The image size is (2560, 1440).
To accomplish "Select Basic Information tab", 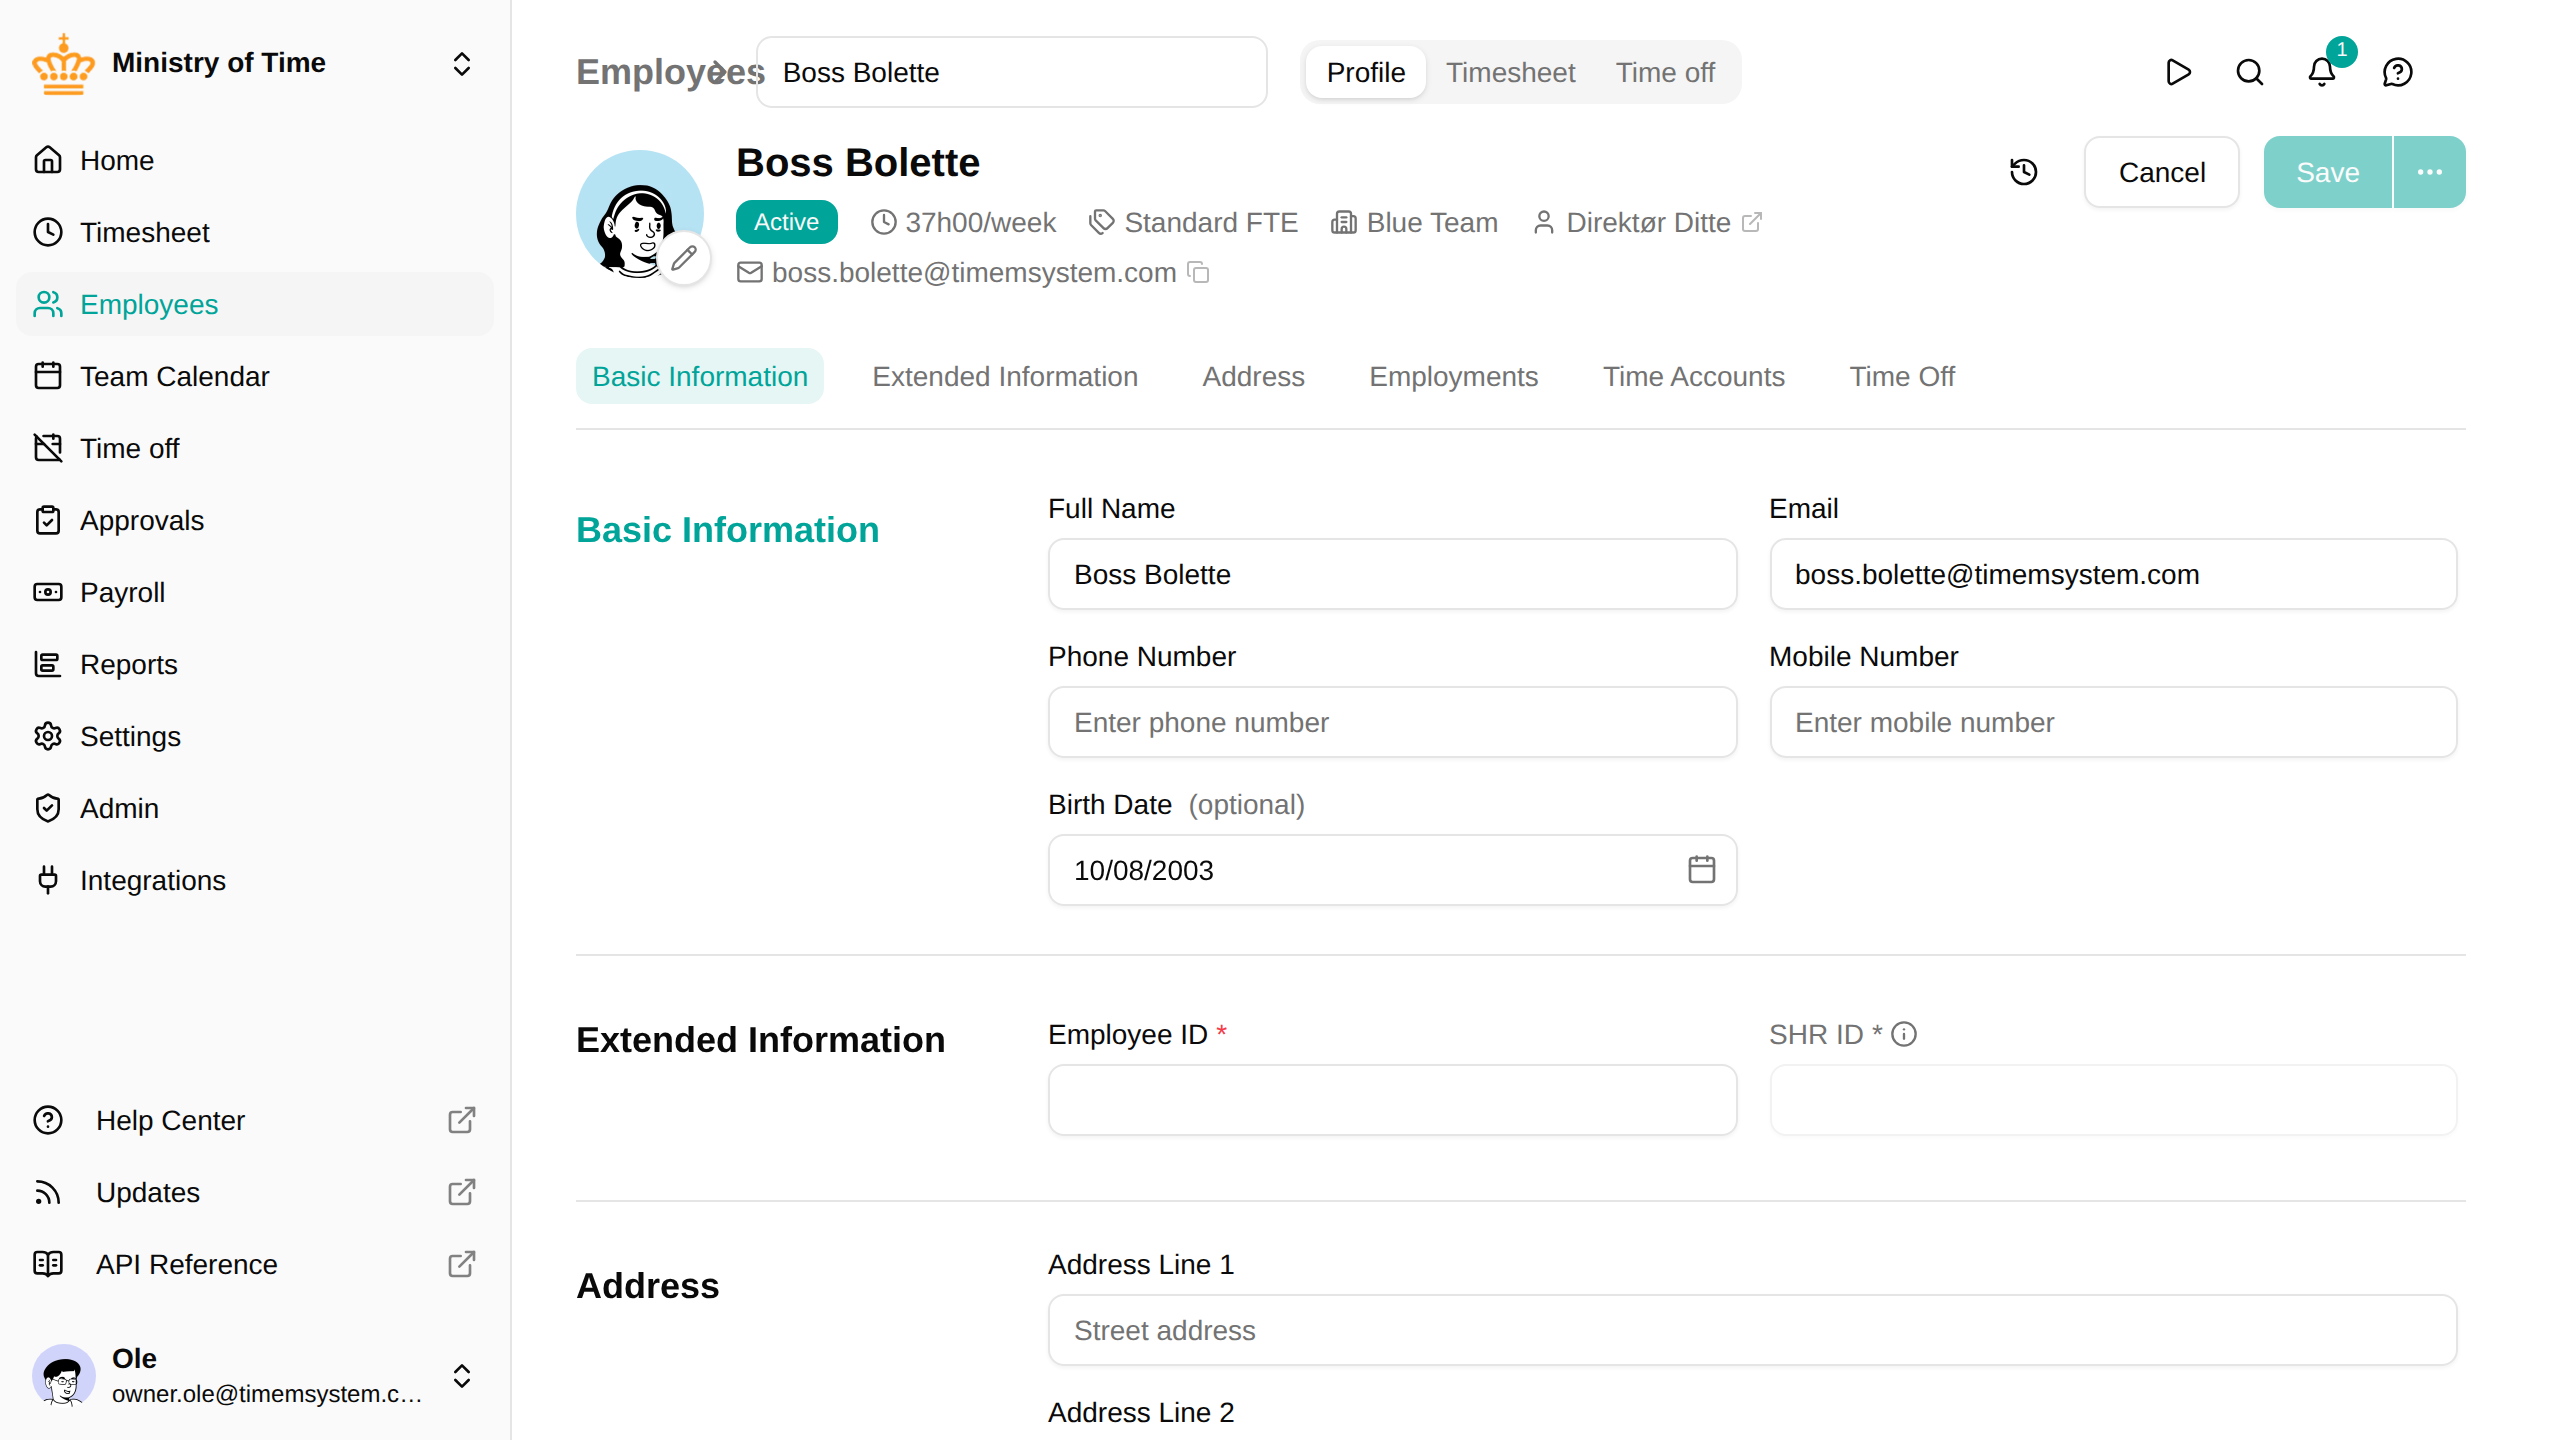I will [x=700, y=376].
